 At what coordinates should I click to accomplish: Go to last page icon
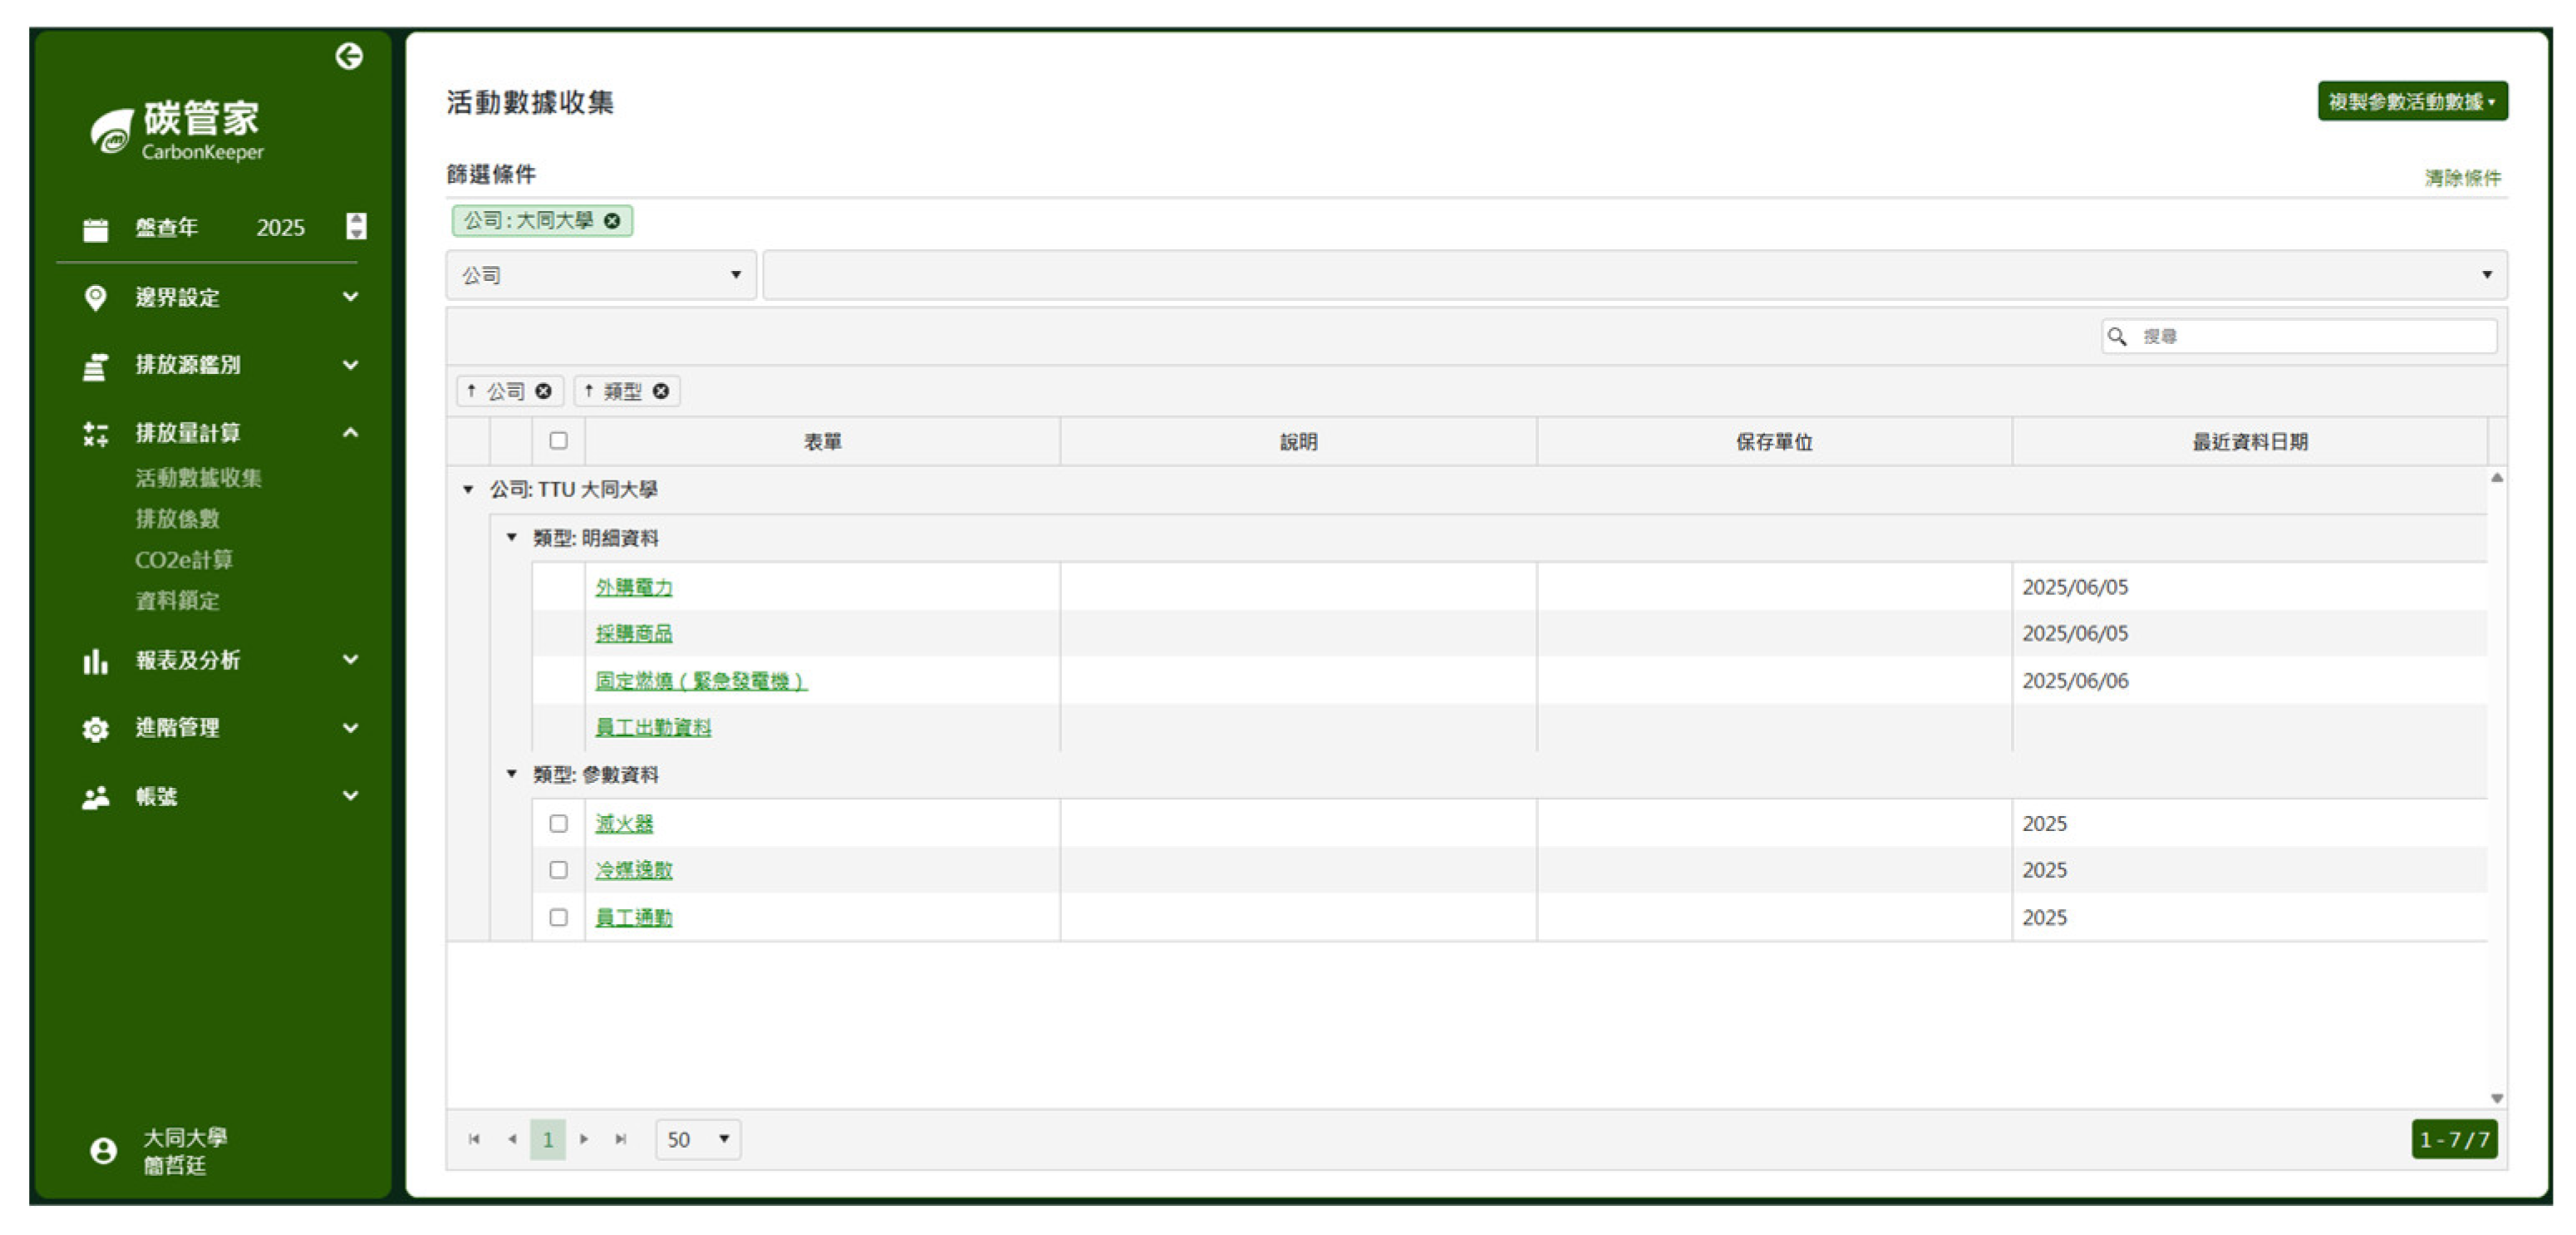point(621,1139)
